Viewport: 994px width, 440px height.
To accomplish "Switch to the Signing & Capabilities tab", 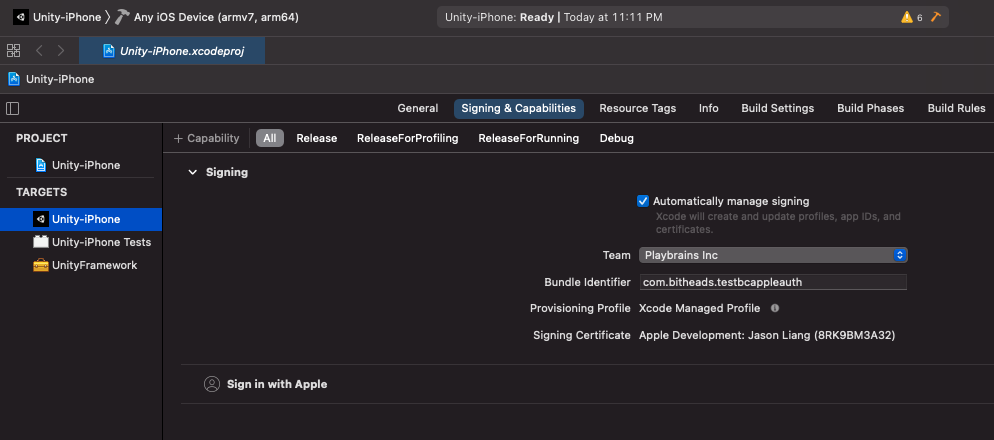I will [x=519, y=108].
